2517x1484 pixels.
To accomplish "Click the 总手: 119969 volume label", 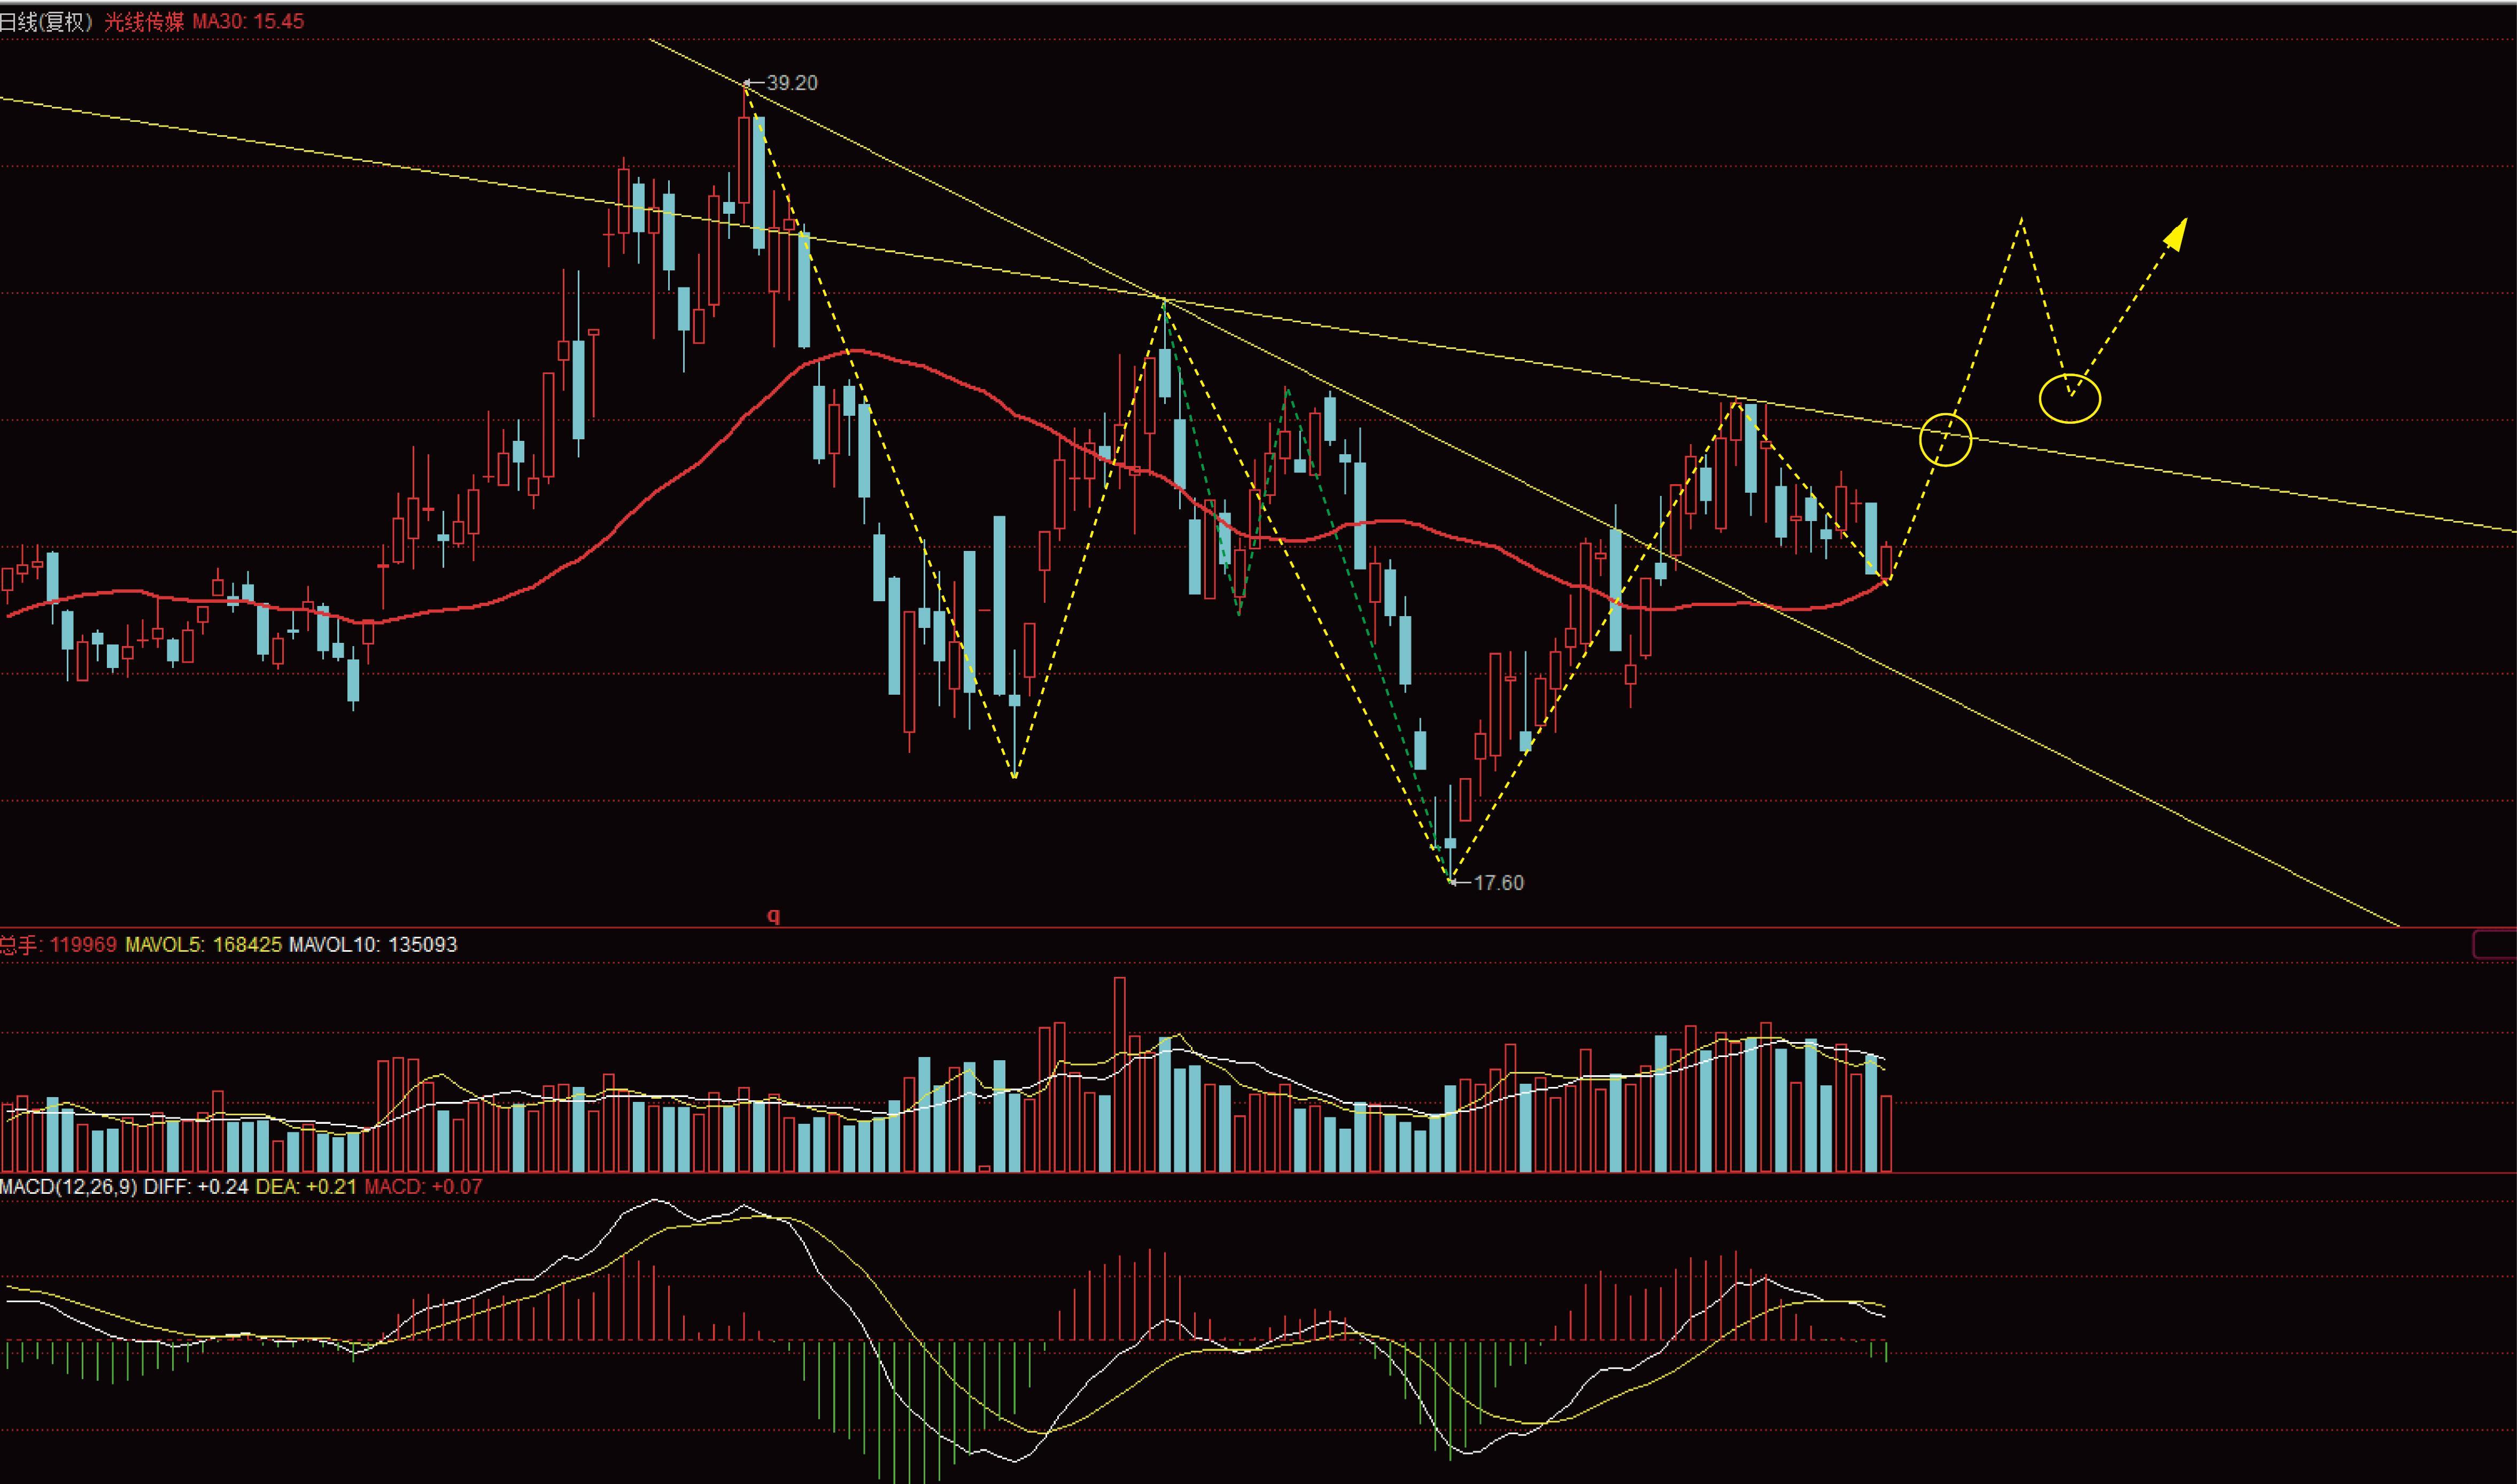I will (58, 945).
